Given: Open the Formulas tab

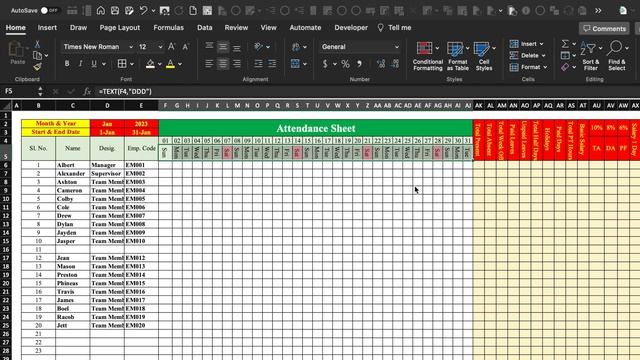Looking at the screenshot, I should point(169,28).
